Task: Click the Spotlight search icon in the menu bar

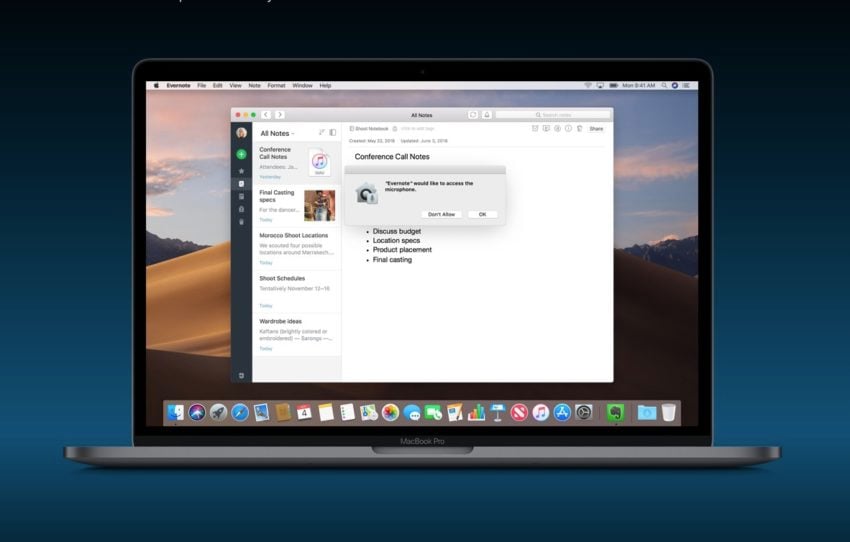Action: (664, 86)
